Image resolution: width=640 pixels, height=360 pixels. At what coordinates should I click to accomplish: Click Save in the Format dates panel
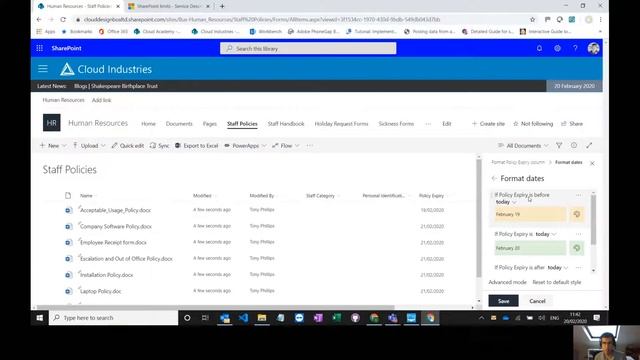pyautogui.click(x=503, y=301)
